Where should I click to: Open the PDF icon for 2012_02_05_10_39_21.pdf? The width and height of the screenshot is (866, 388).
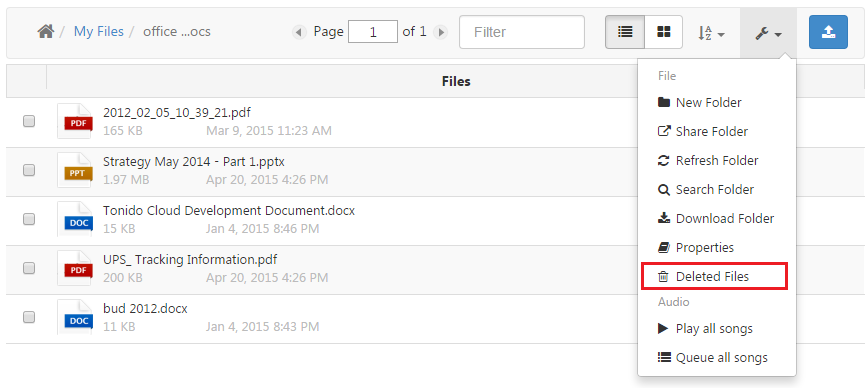(75, 121)
